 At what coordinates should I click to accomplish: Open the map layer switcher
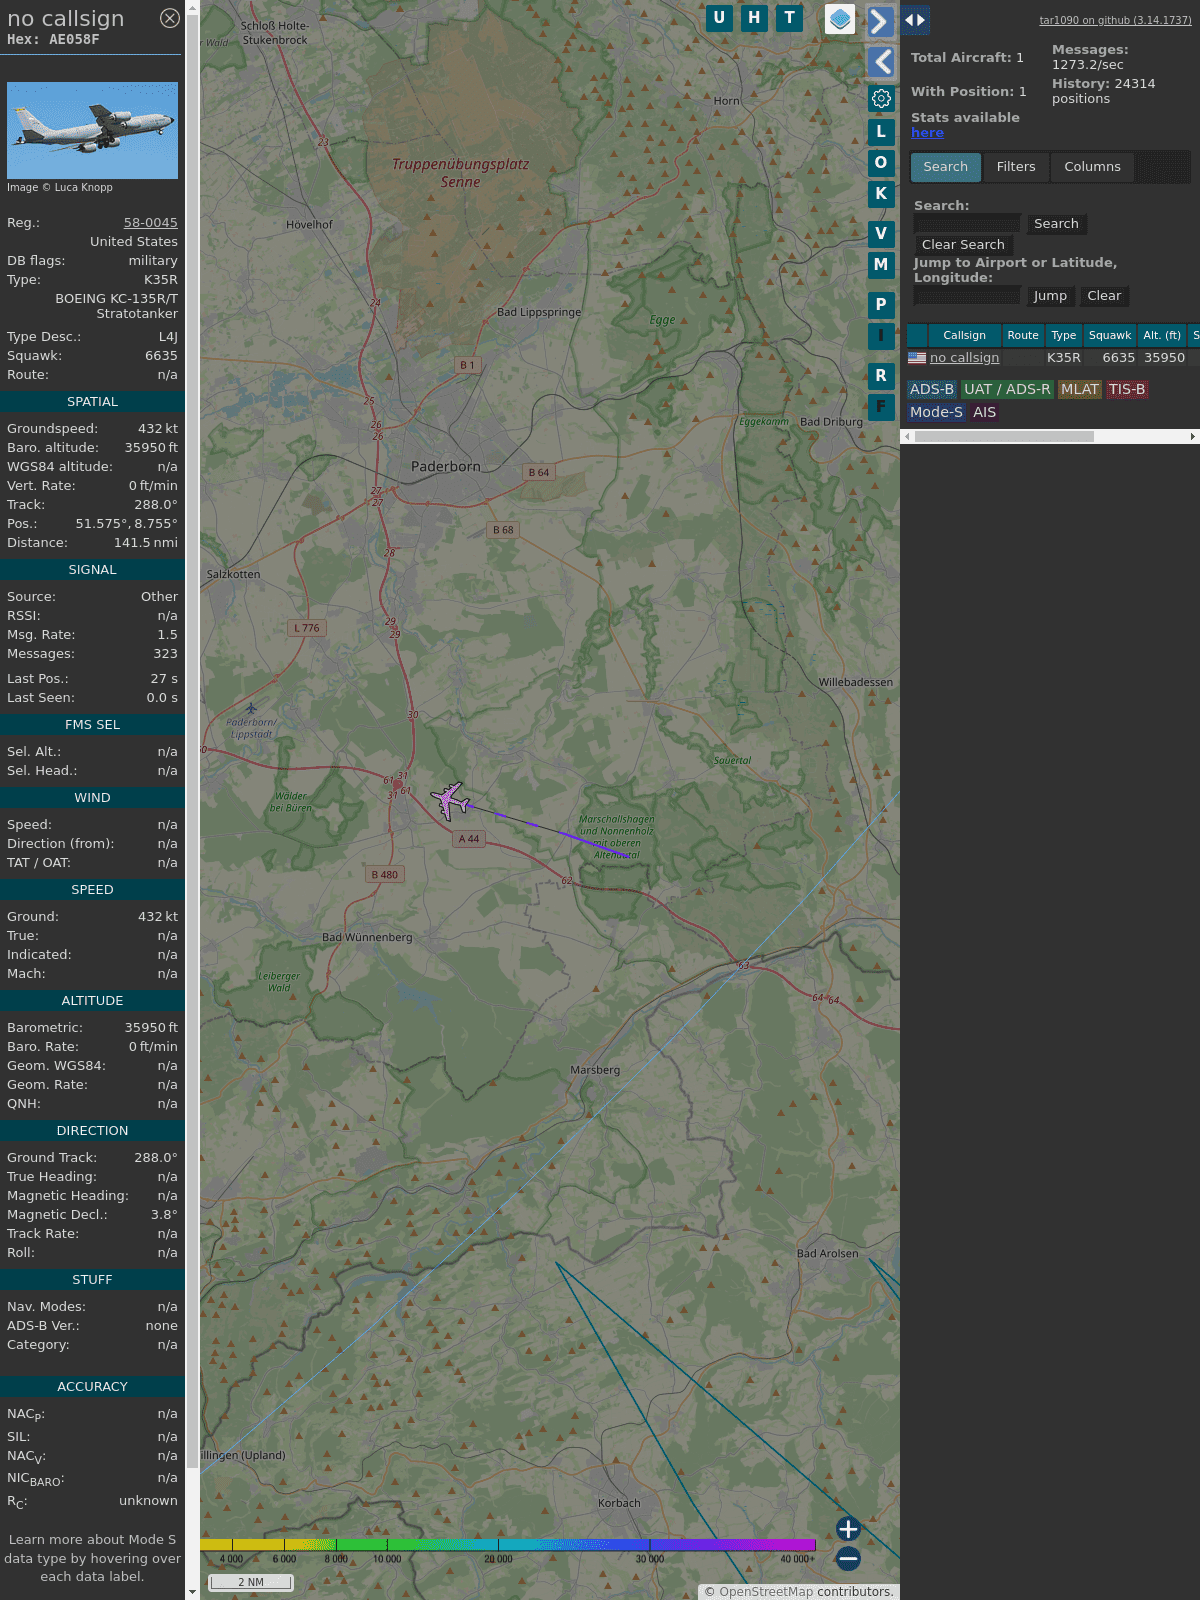click(840, 19)
